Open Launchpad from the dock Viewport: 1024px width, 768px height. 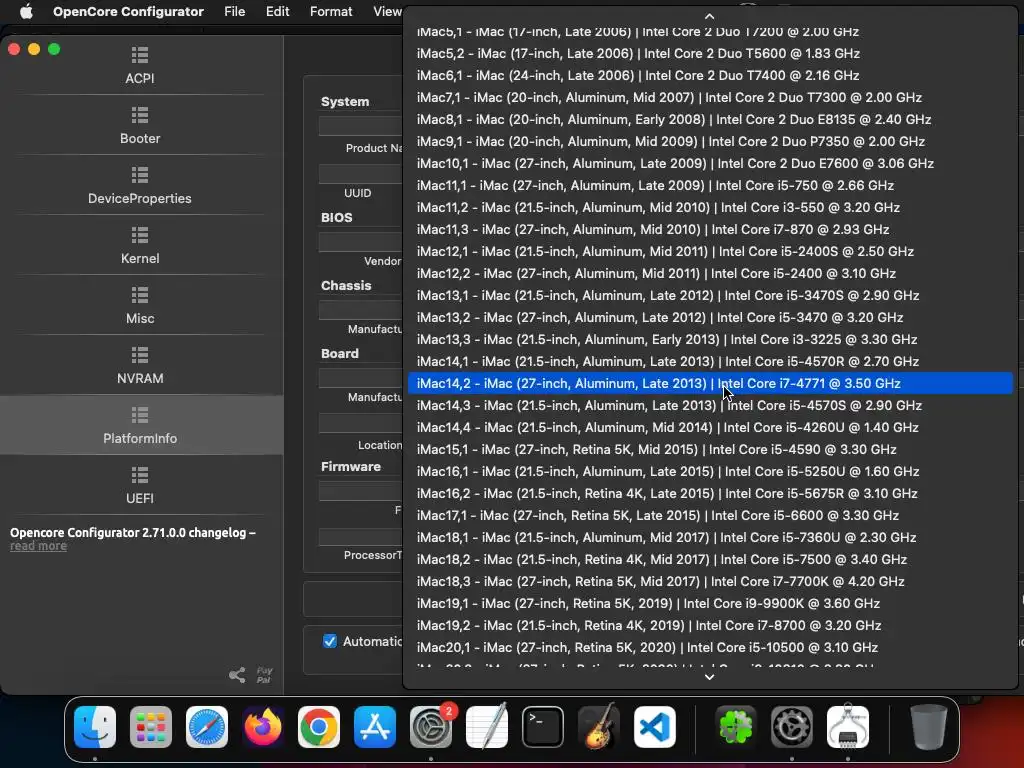point(151,727)
